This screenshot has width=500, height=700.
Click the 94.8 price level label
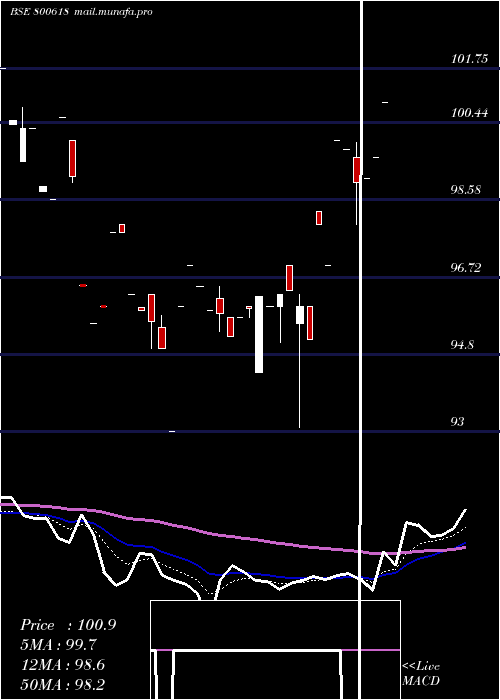click(x=462, y=345)
